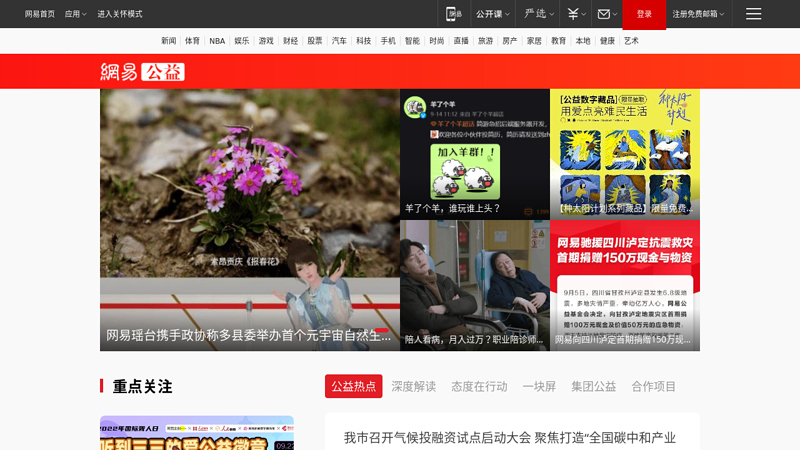Select the 深度解读 tab

coord(414,386)
